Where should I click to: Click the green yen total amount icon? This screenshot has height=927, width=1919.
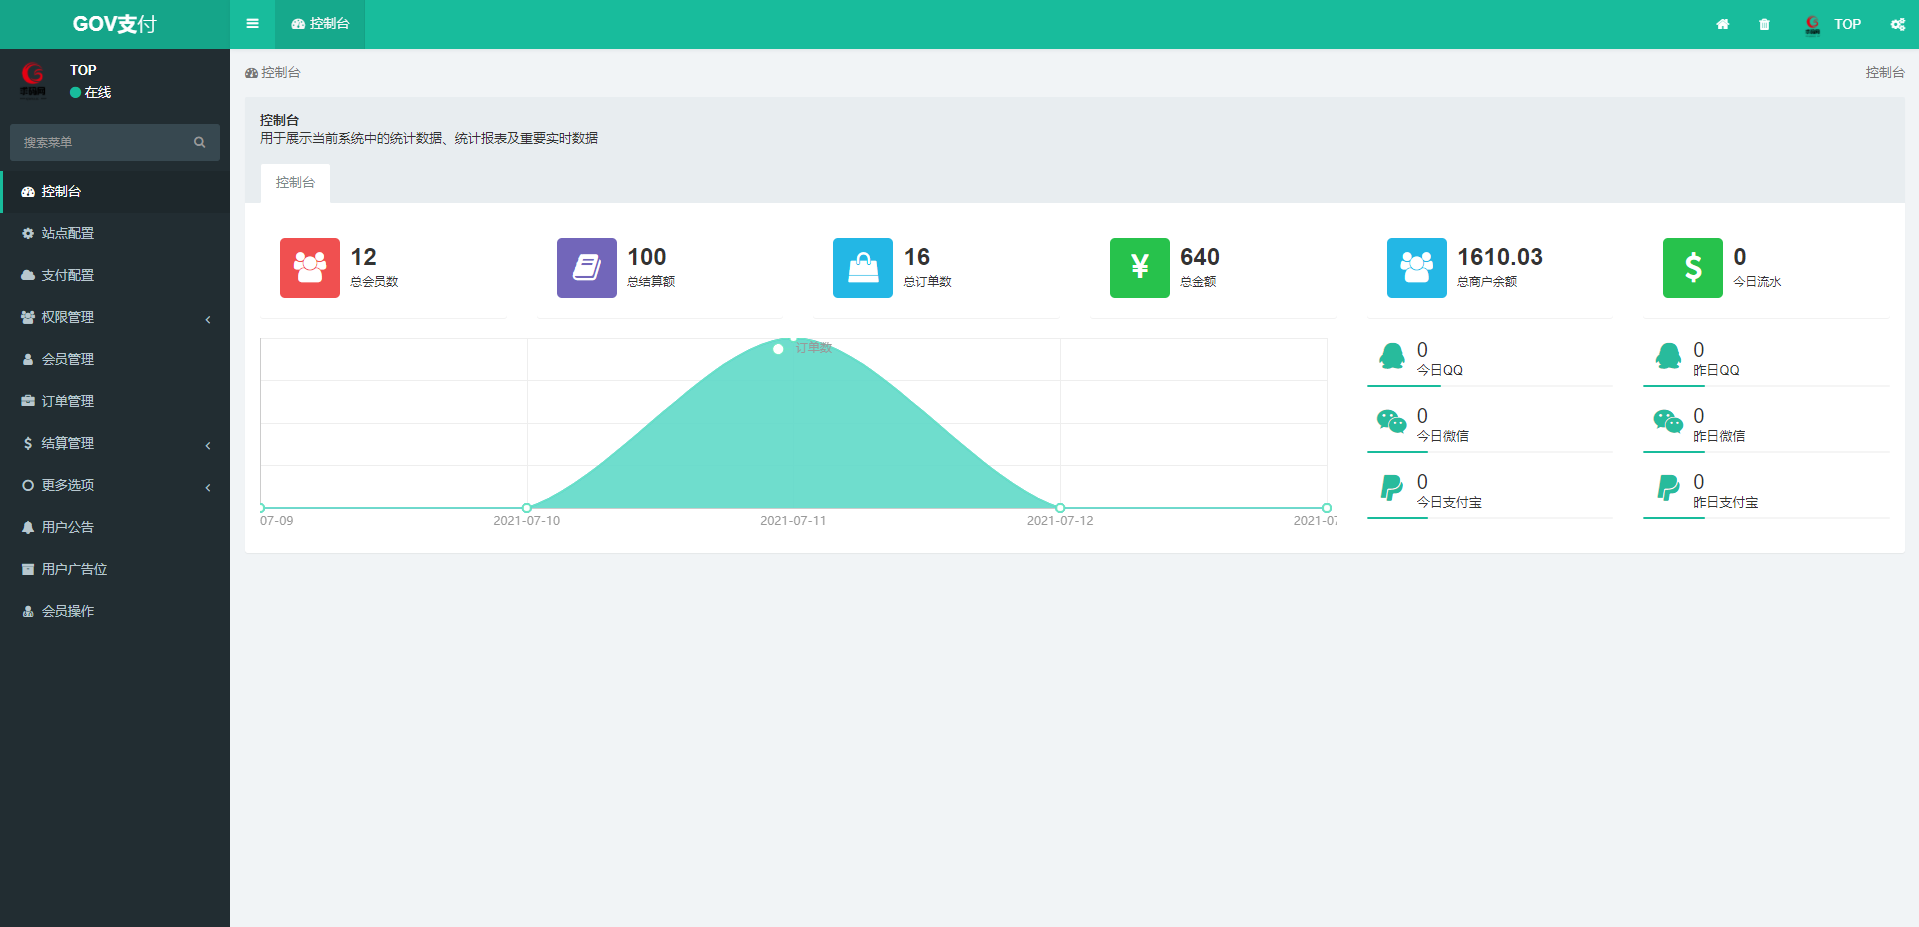click(x=1139, y=268)
